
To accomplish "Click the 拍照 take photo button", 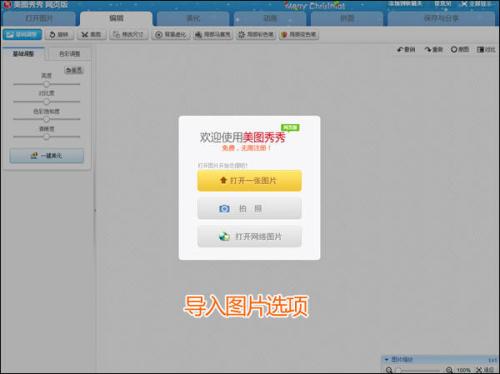I will click(249, 209).
